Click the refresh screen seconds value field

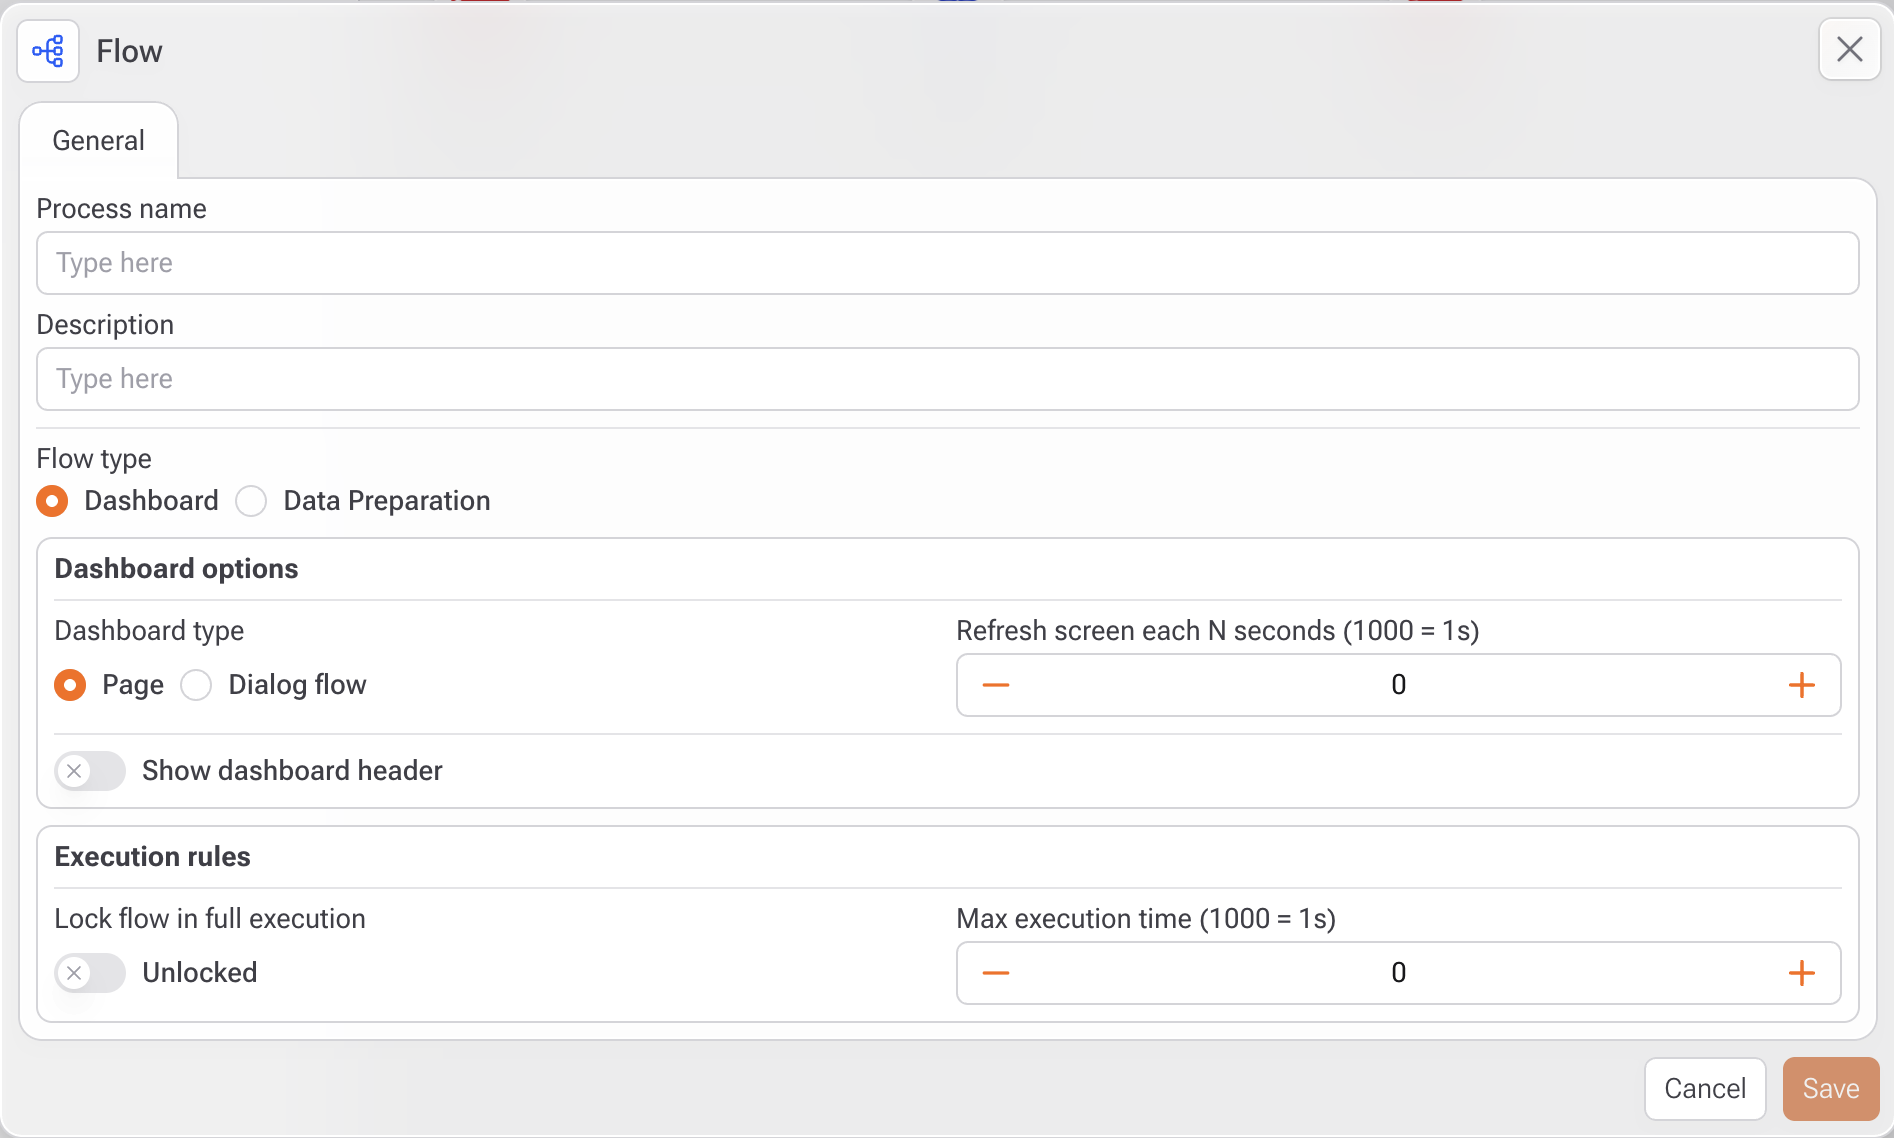coord(1397,685)
